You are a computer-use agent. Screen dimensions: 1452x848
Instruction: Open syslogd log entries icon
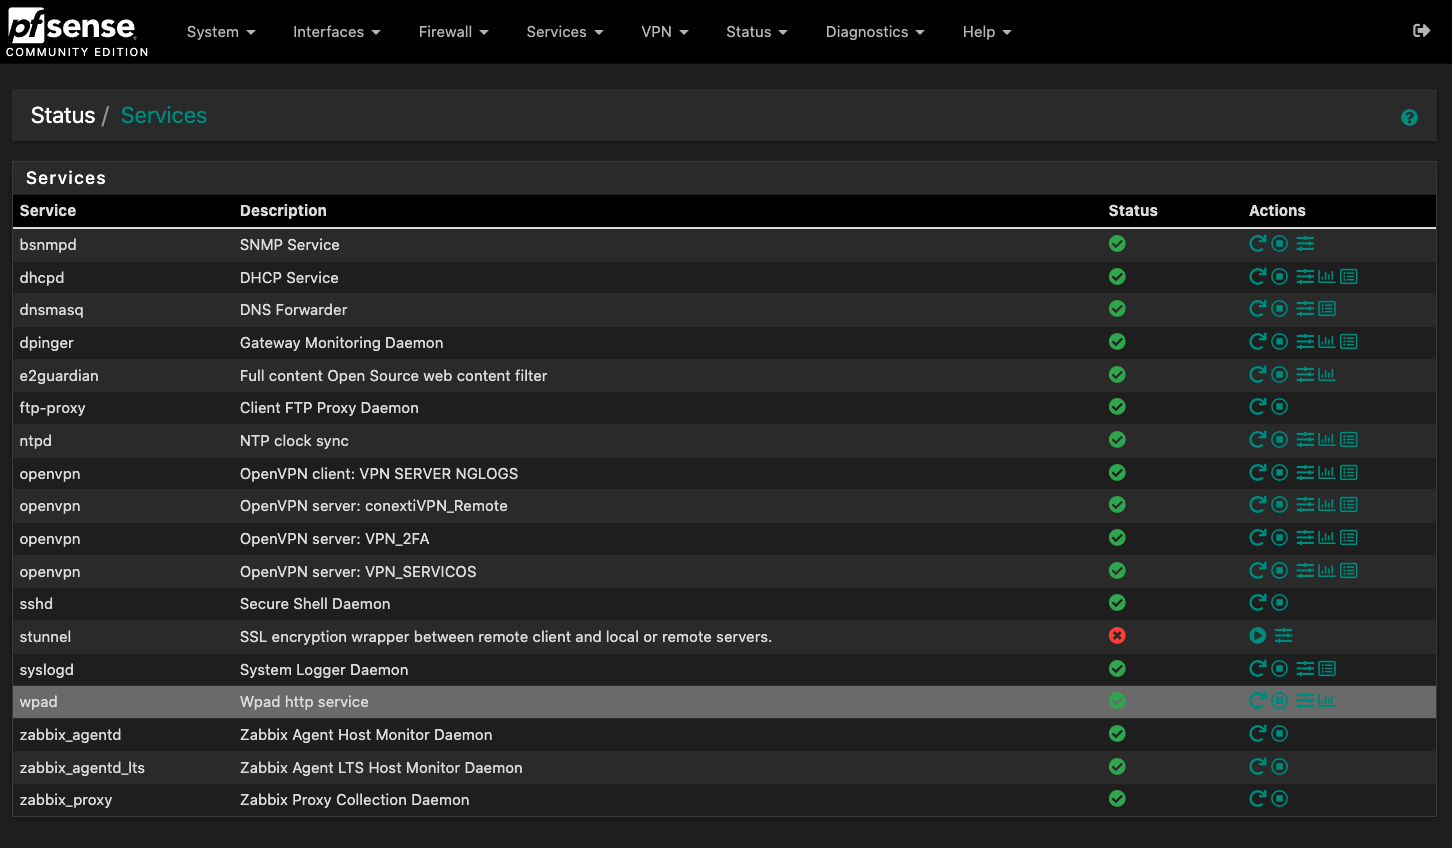pyautogui.click(x=1327, y=668)
